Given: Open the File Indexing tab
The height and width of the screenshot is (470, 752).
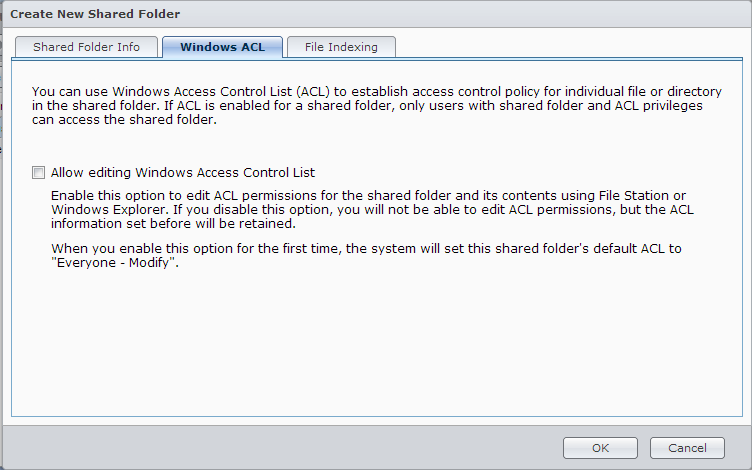Looking at the screenshot, I should 341,47.
